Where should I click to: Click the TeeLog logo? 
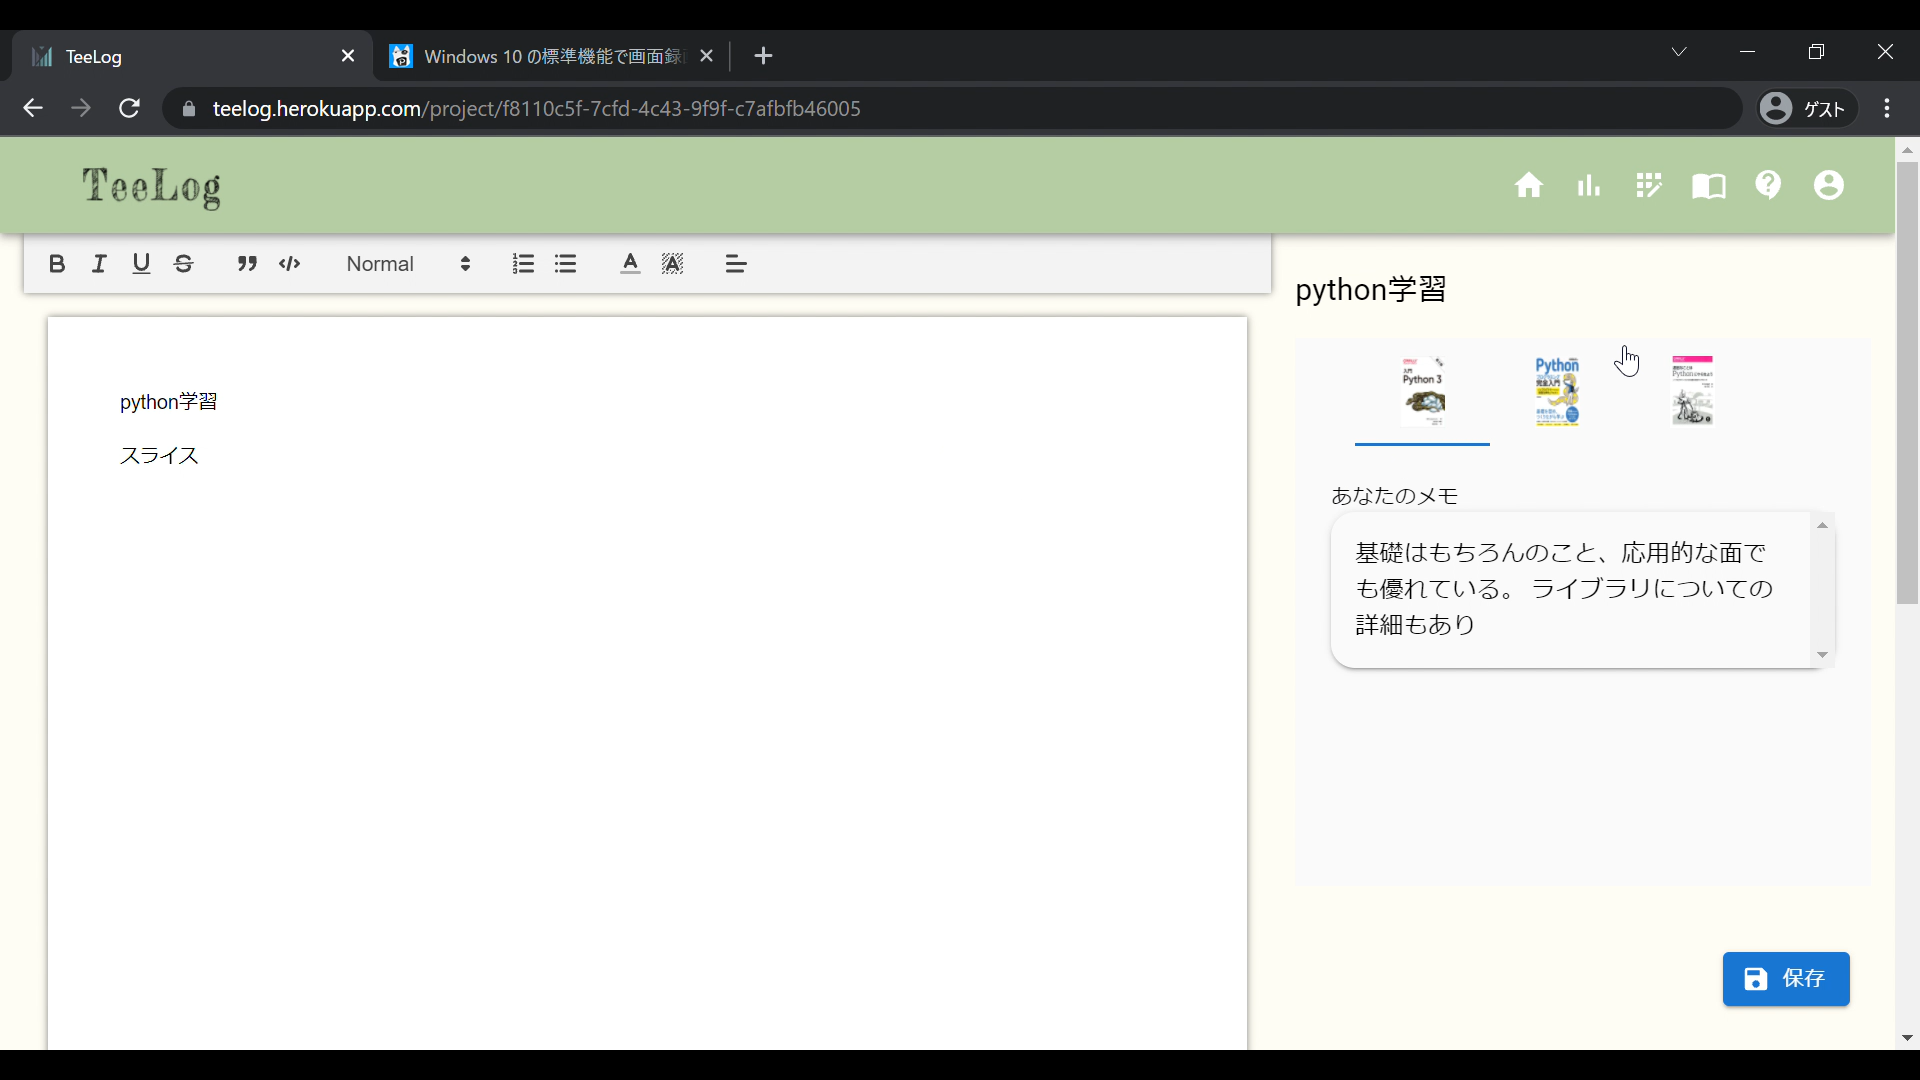[x=152, y=187]
